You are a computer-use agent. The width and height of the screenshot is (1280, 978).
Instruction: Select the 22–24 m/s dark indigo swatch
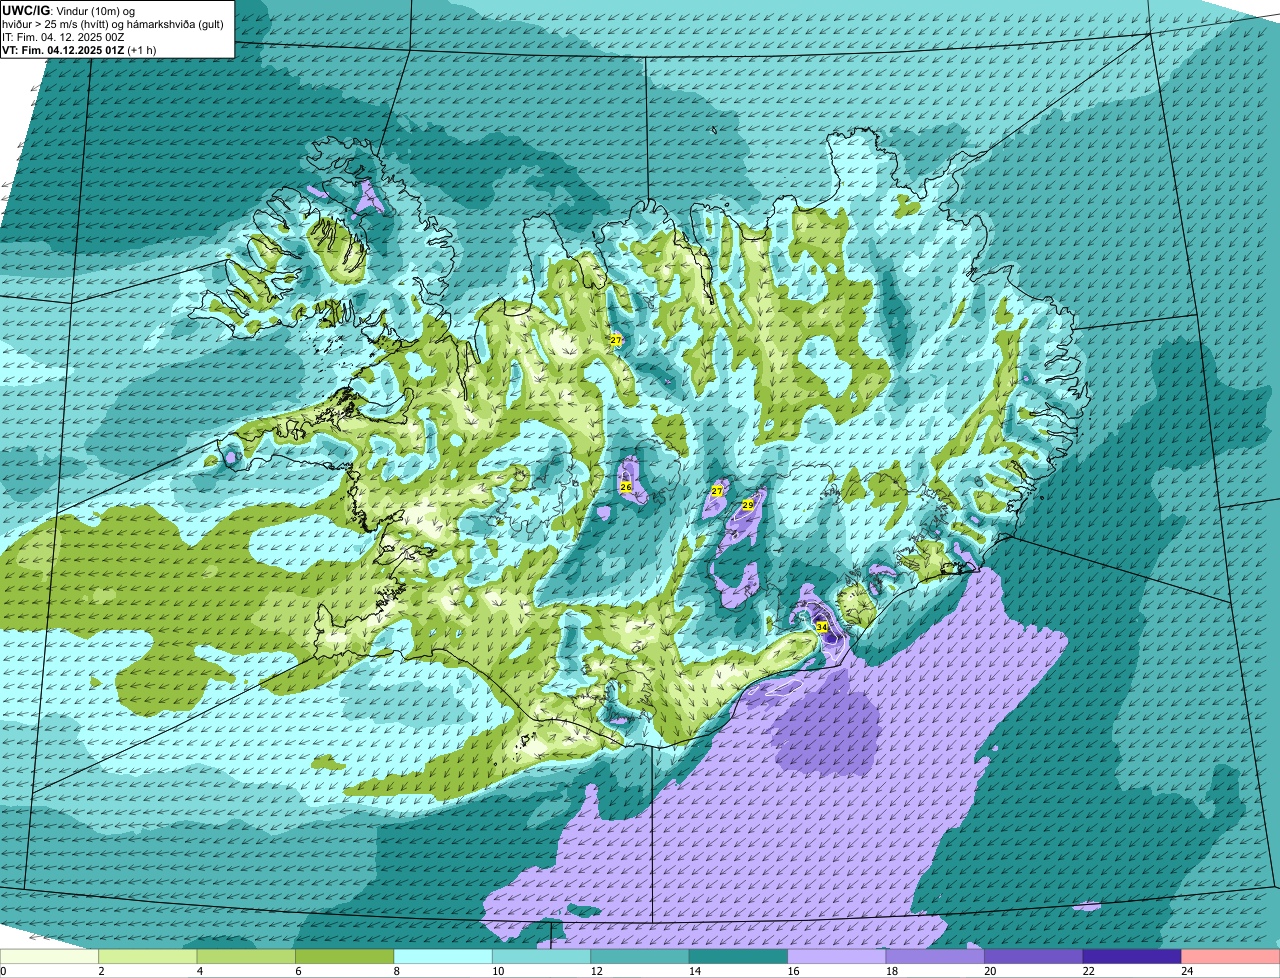coord(1132,957)
